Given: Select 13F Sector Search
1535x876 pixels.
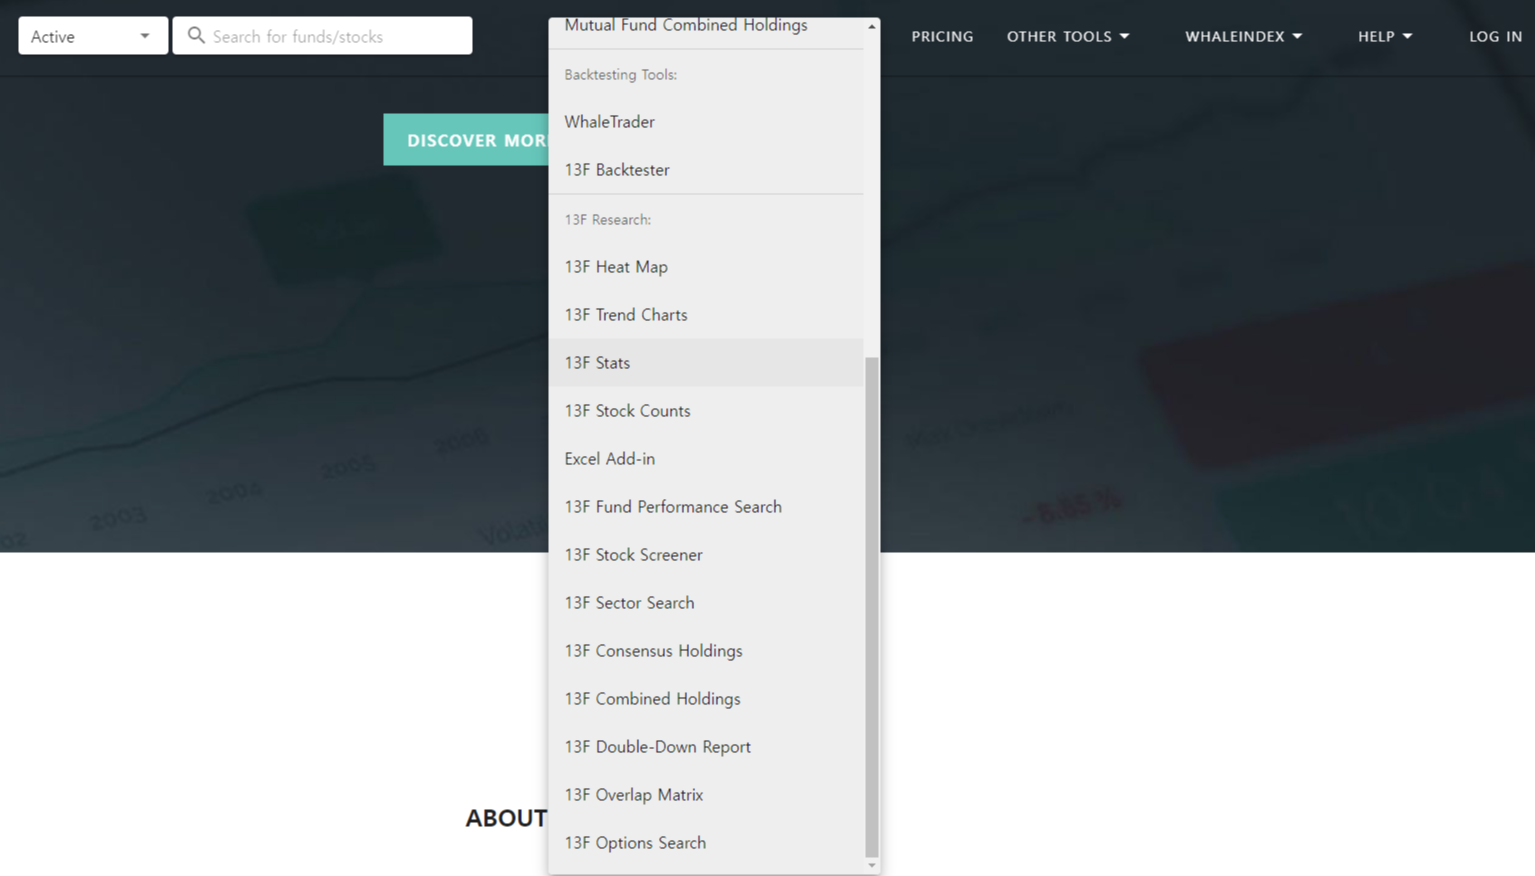Looking at the screenshot, I should [706, 603].
